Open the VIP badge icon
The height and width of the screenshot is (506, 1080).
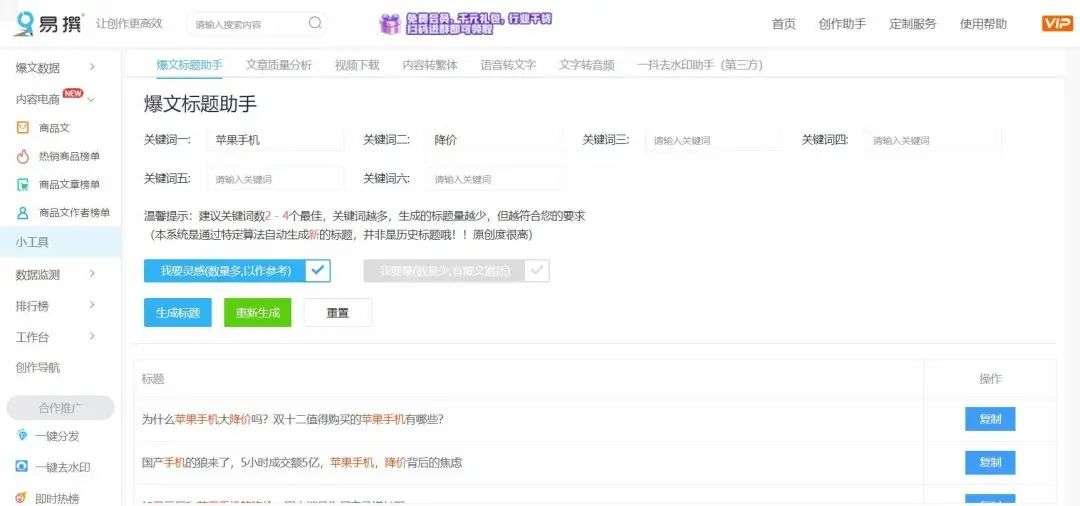[1057, 23]
